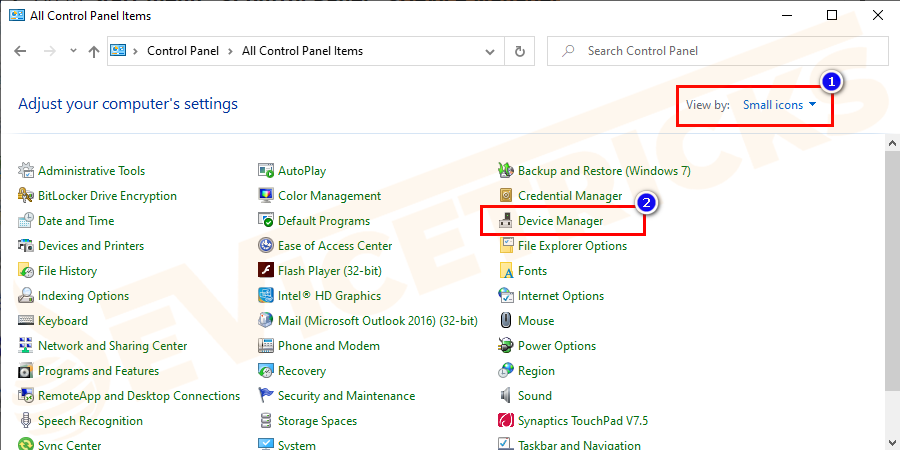Image resolution: width=900 pixels, height=450 pixels.
Task: Click the Keyboard icon
Action: pyautogui.click(x=26, y=320)
